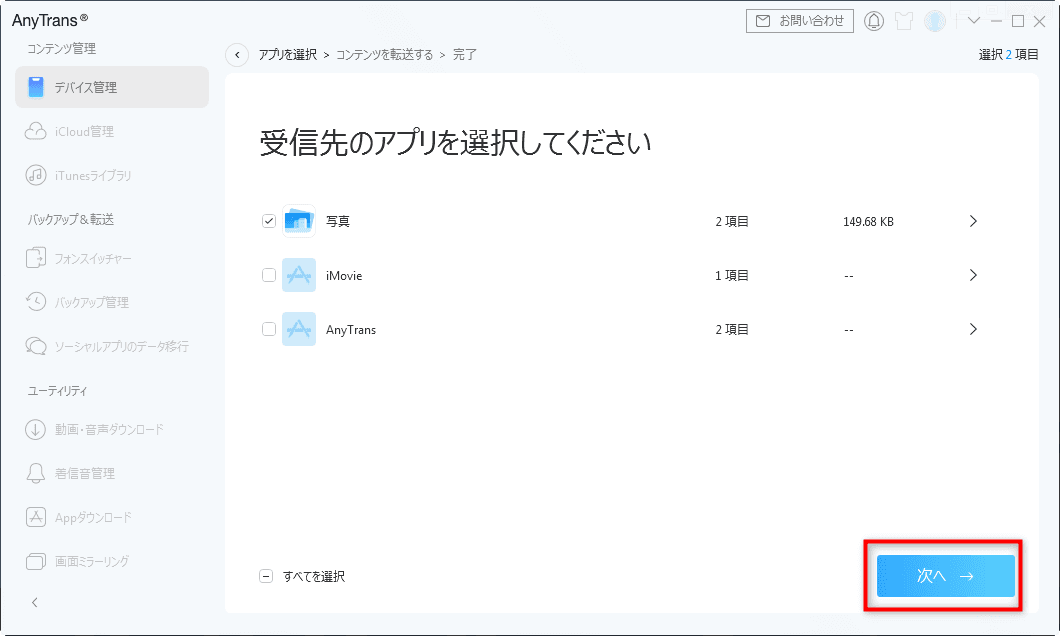The height and width of the screenshot is (636, 1060).
Task: Click the shirt theme icon in title bar
Action: click(x=904, y=21)
